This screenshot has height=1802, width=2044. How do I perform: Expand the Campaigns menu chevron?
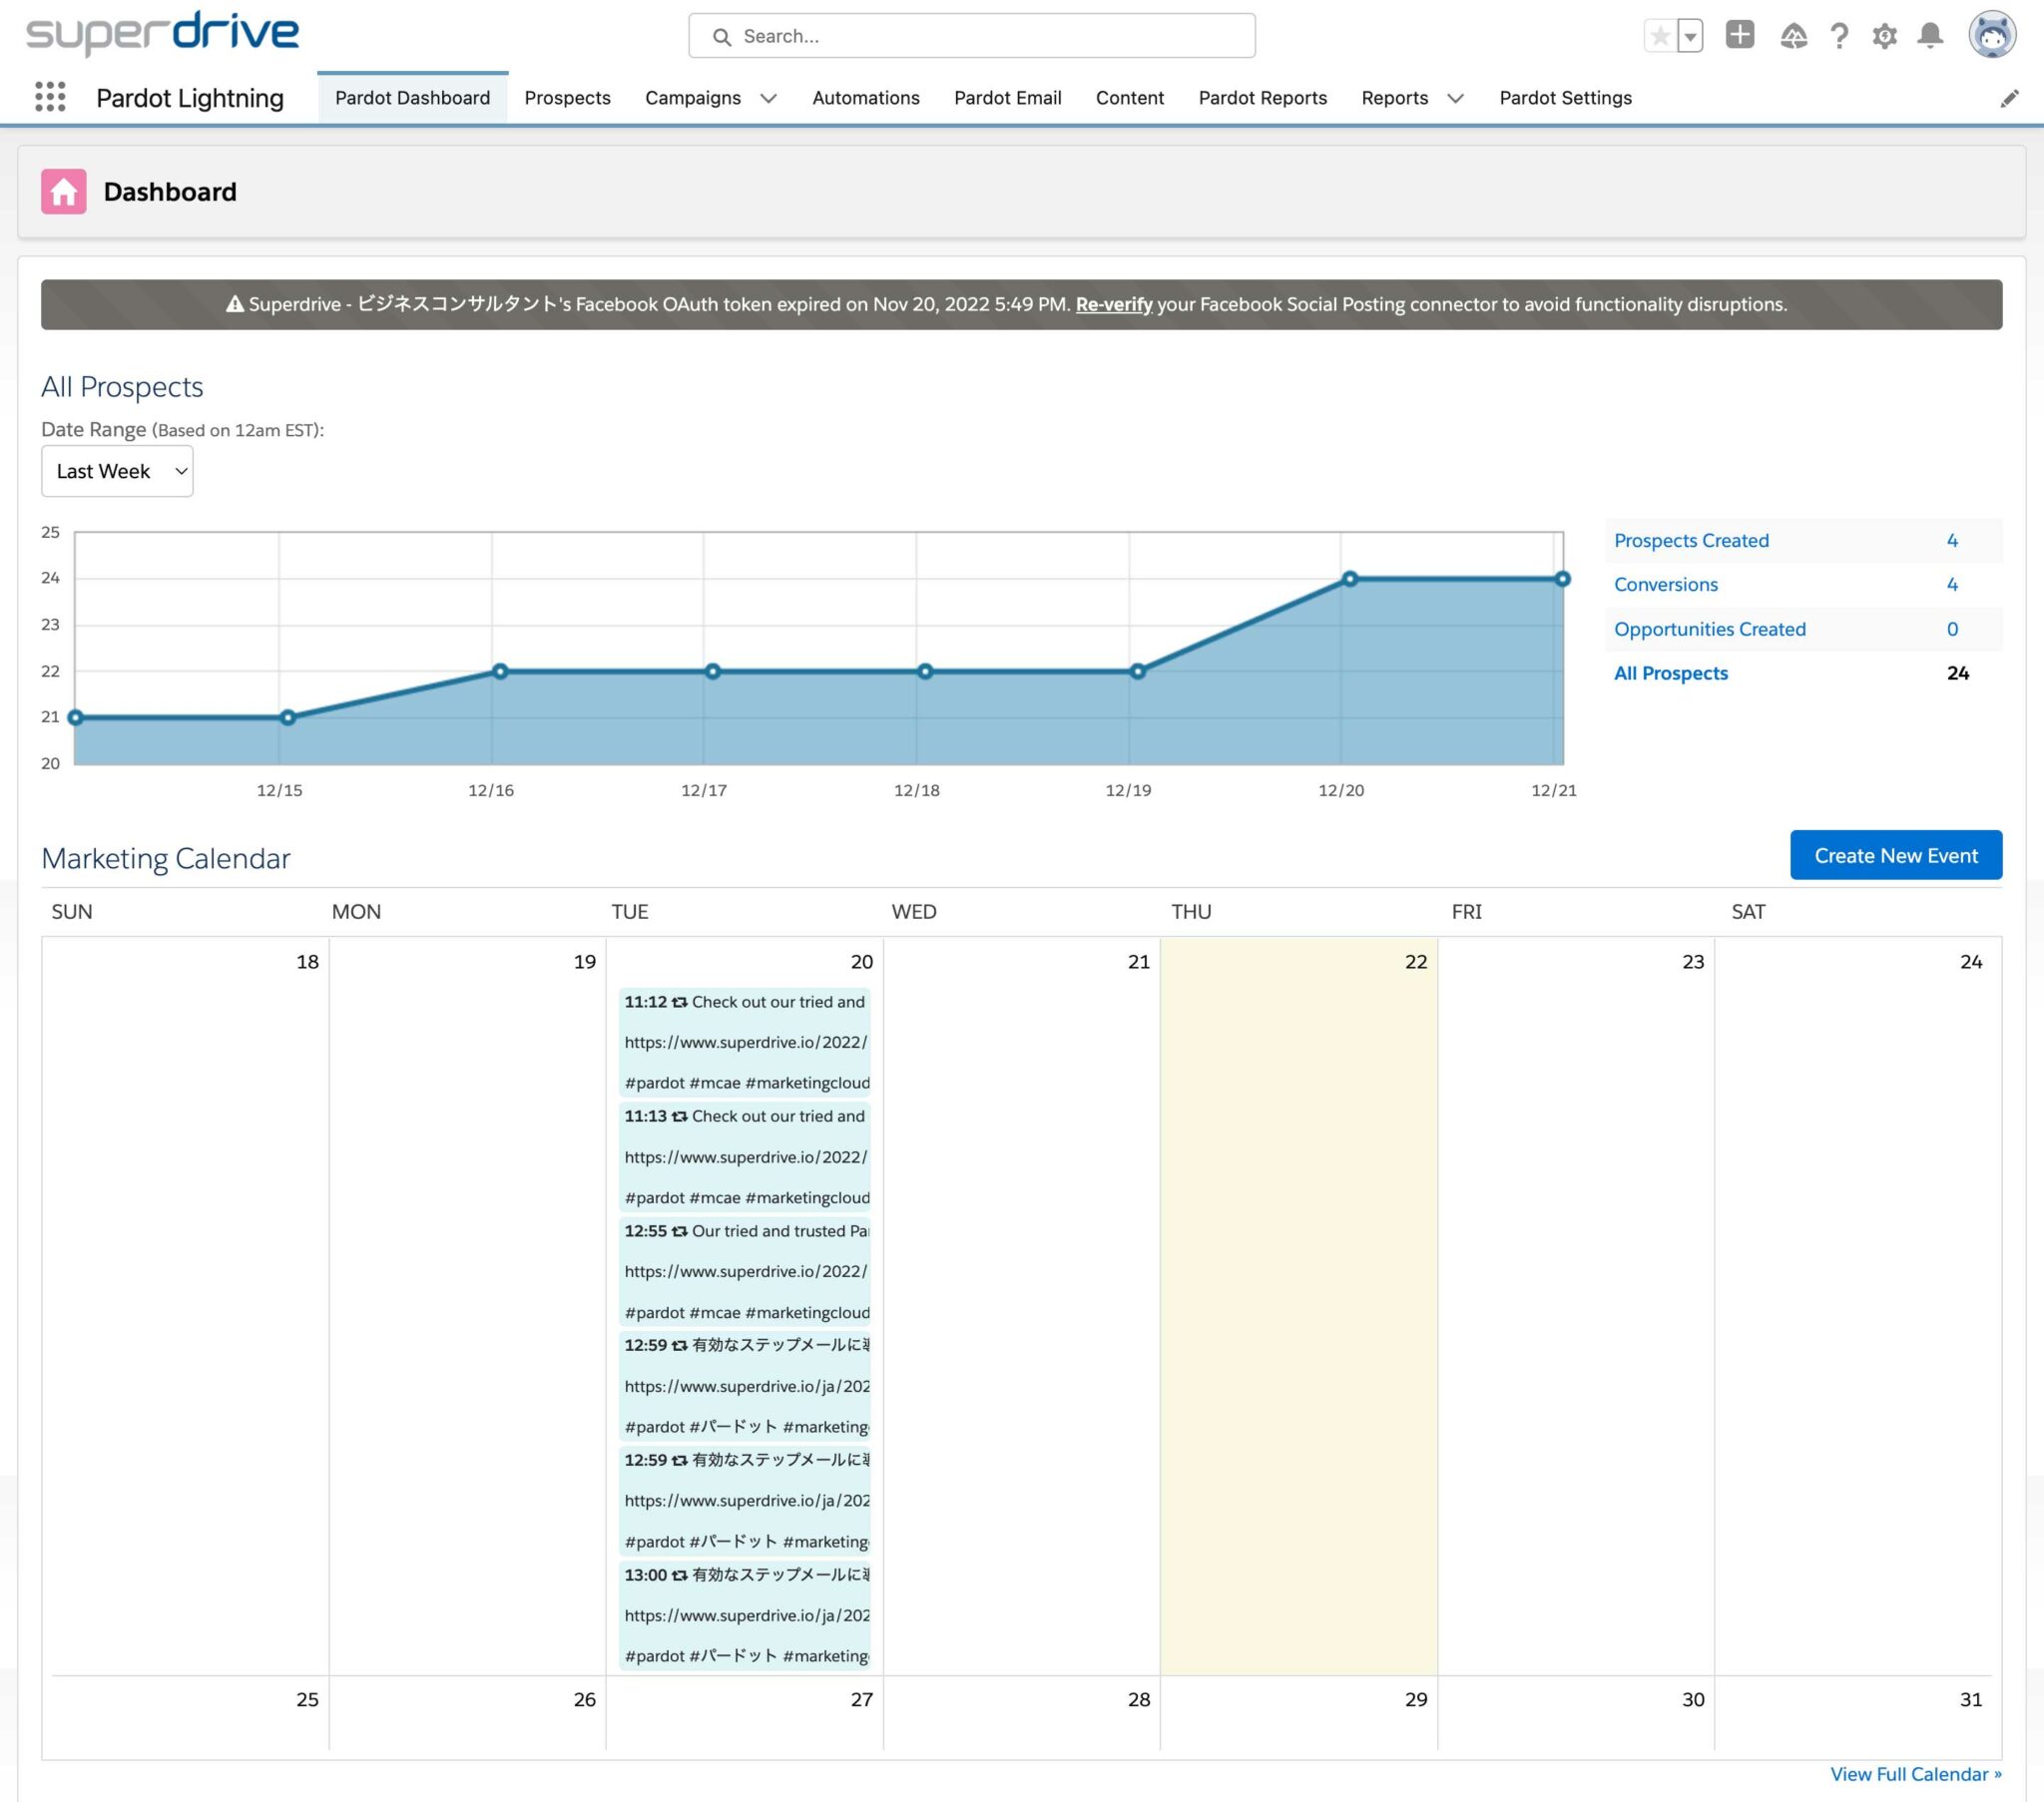click(768, 98)
